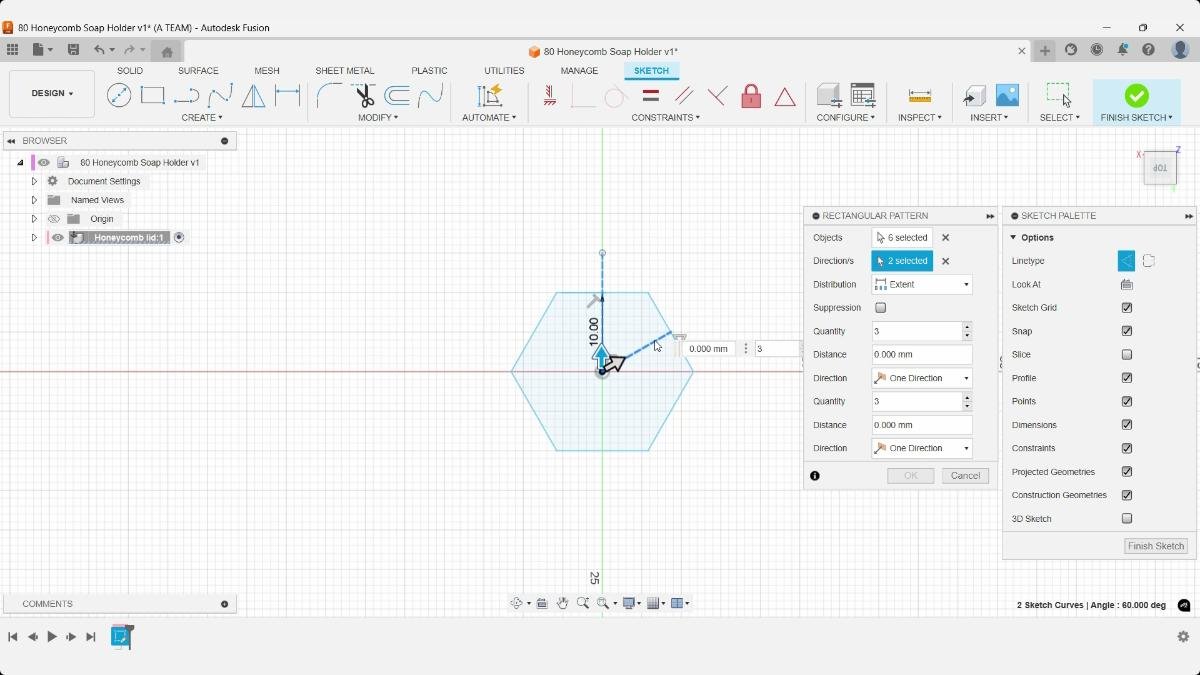Open the second Direction One Direction dropdown

(922, 448)
